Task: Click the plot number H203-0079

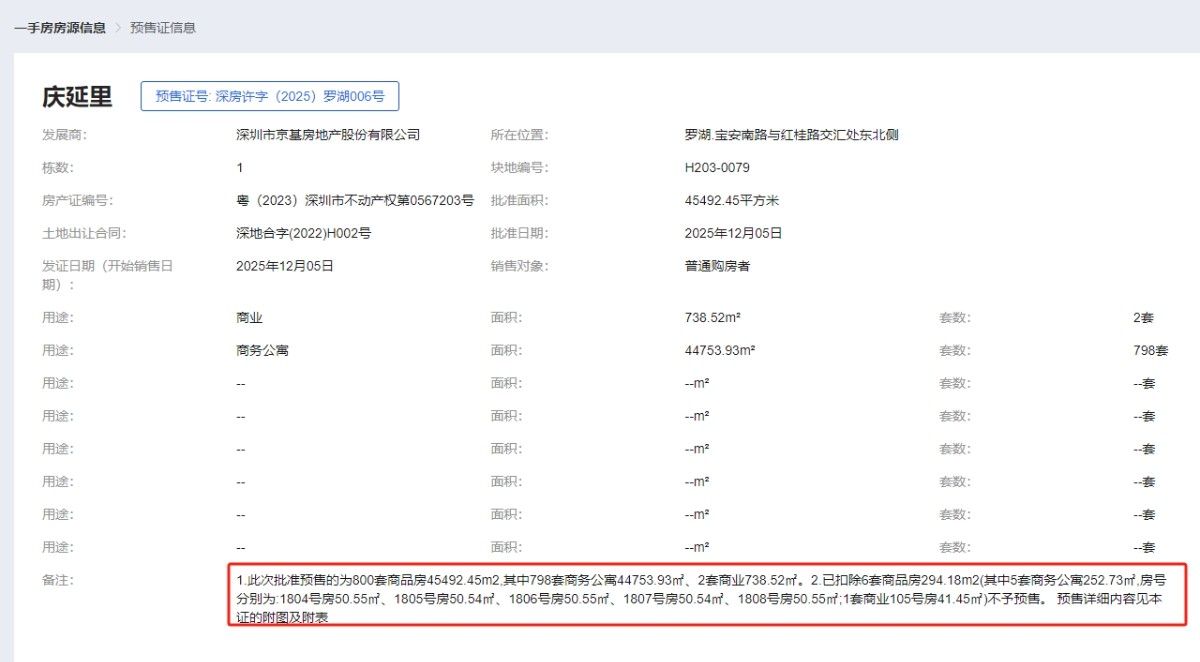Action: (717, 168)
